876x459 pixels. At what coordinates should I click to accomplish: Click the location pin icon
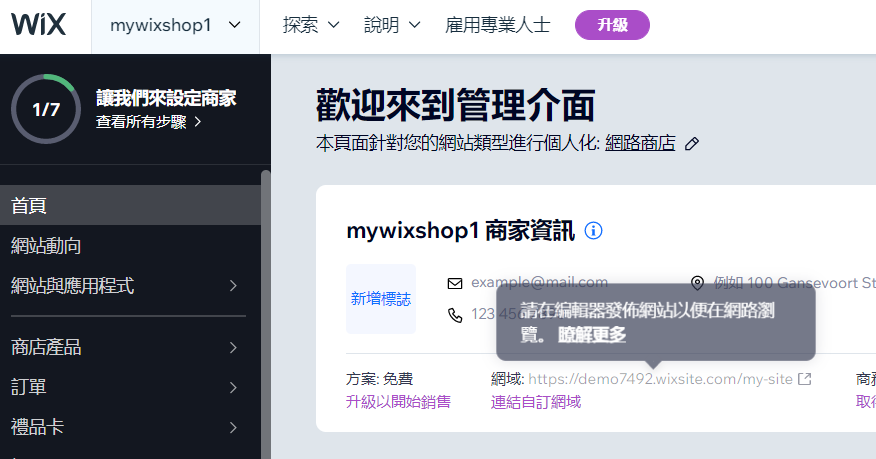[x=697, y=283]
